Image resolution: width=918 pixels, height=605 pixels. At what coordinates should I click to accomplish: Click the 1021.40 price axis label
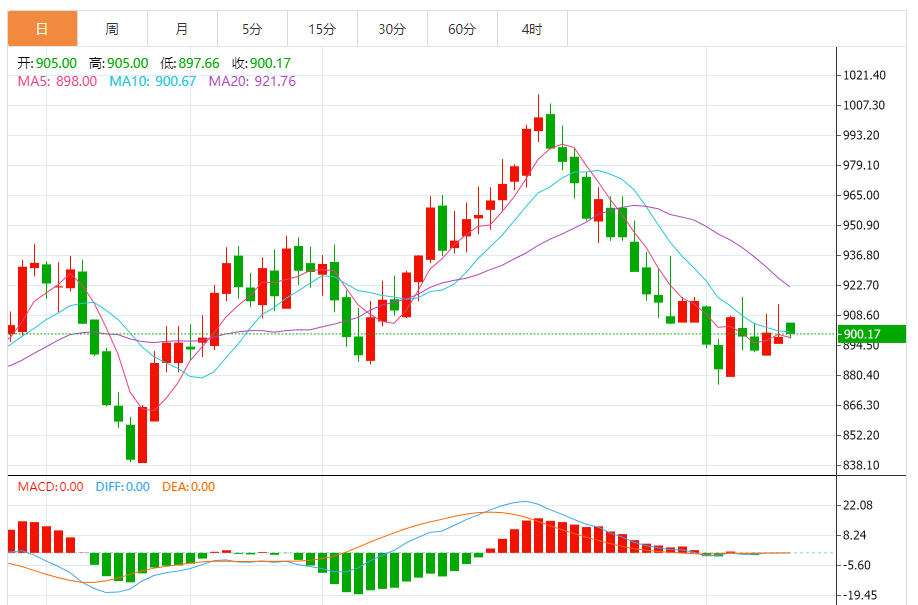coord(864,75)
